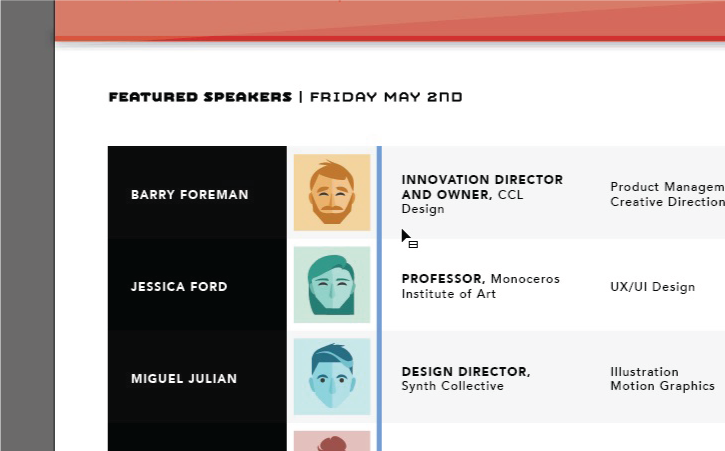Select the Jessica Ford name text

tap(179, 287)
